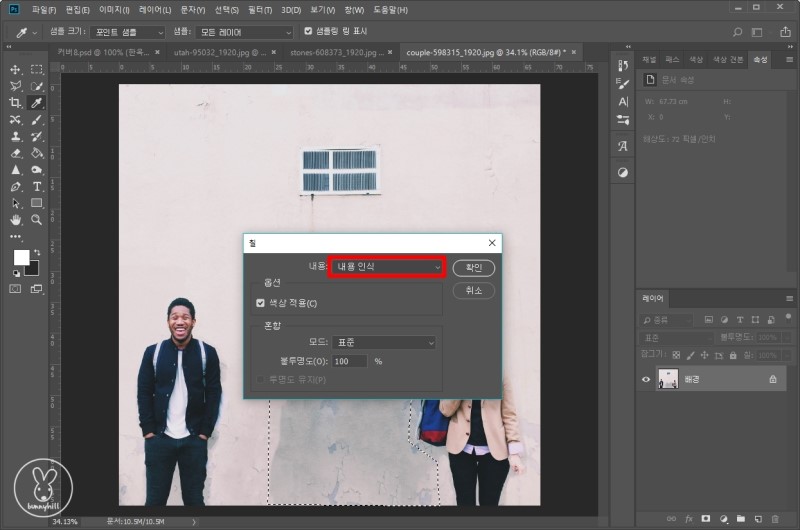Open the 내용 인식 contents dropdown
The height and width of the screenshot is (530, 800).
coord(387,267)
